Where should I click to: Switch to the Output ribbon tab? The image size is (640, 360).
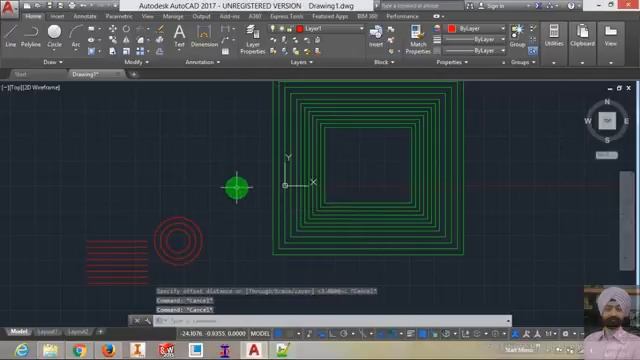[201, 16]
